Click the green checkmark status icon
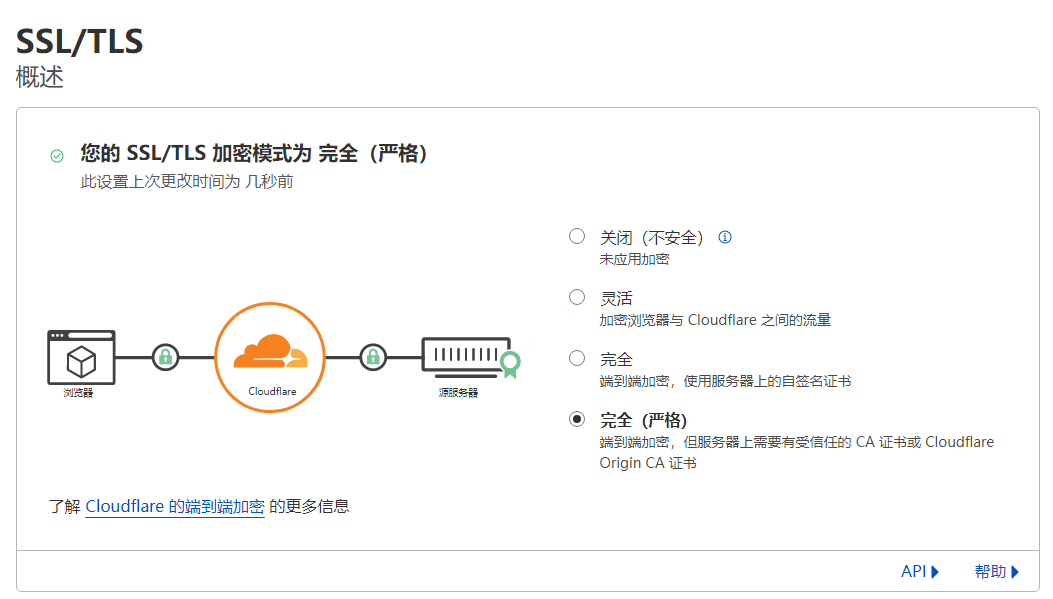 click(57, 156)
